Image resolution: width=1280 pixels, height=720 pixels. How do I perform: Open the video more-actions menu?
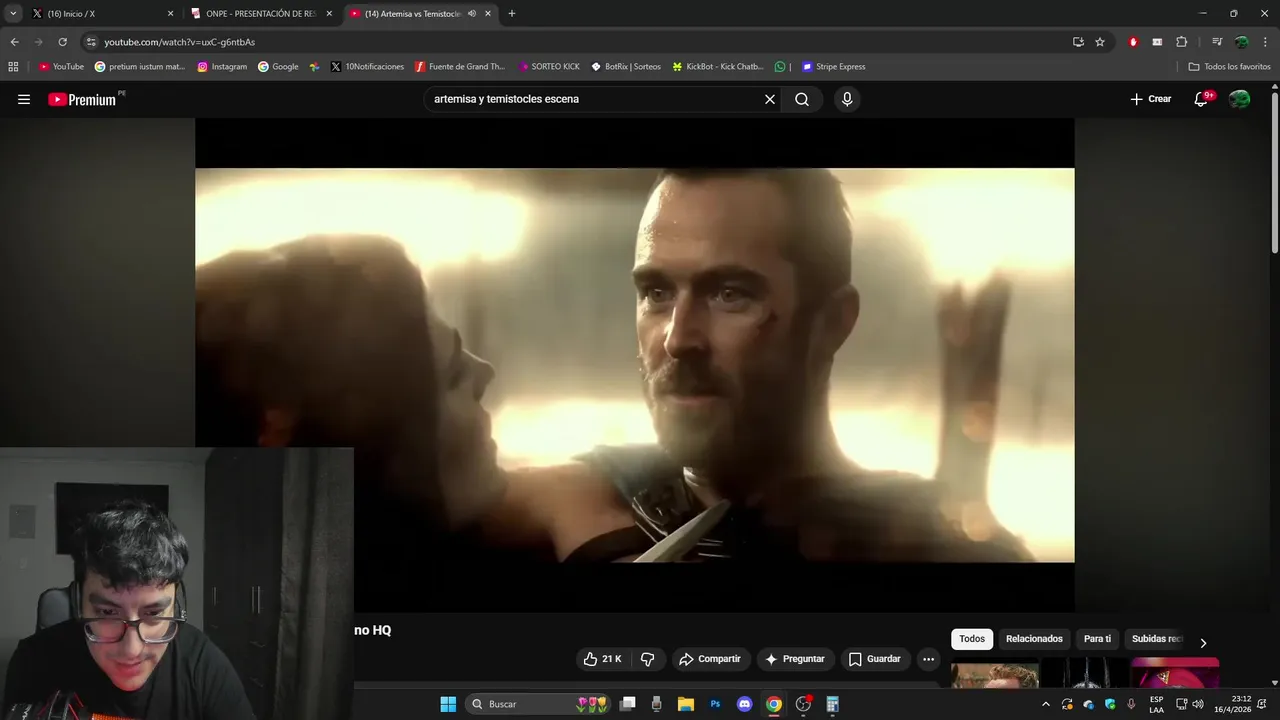(928, 659)
